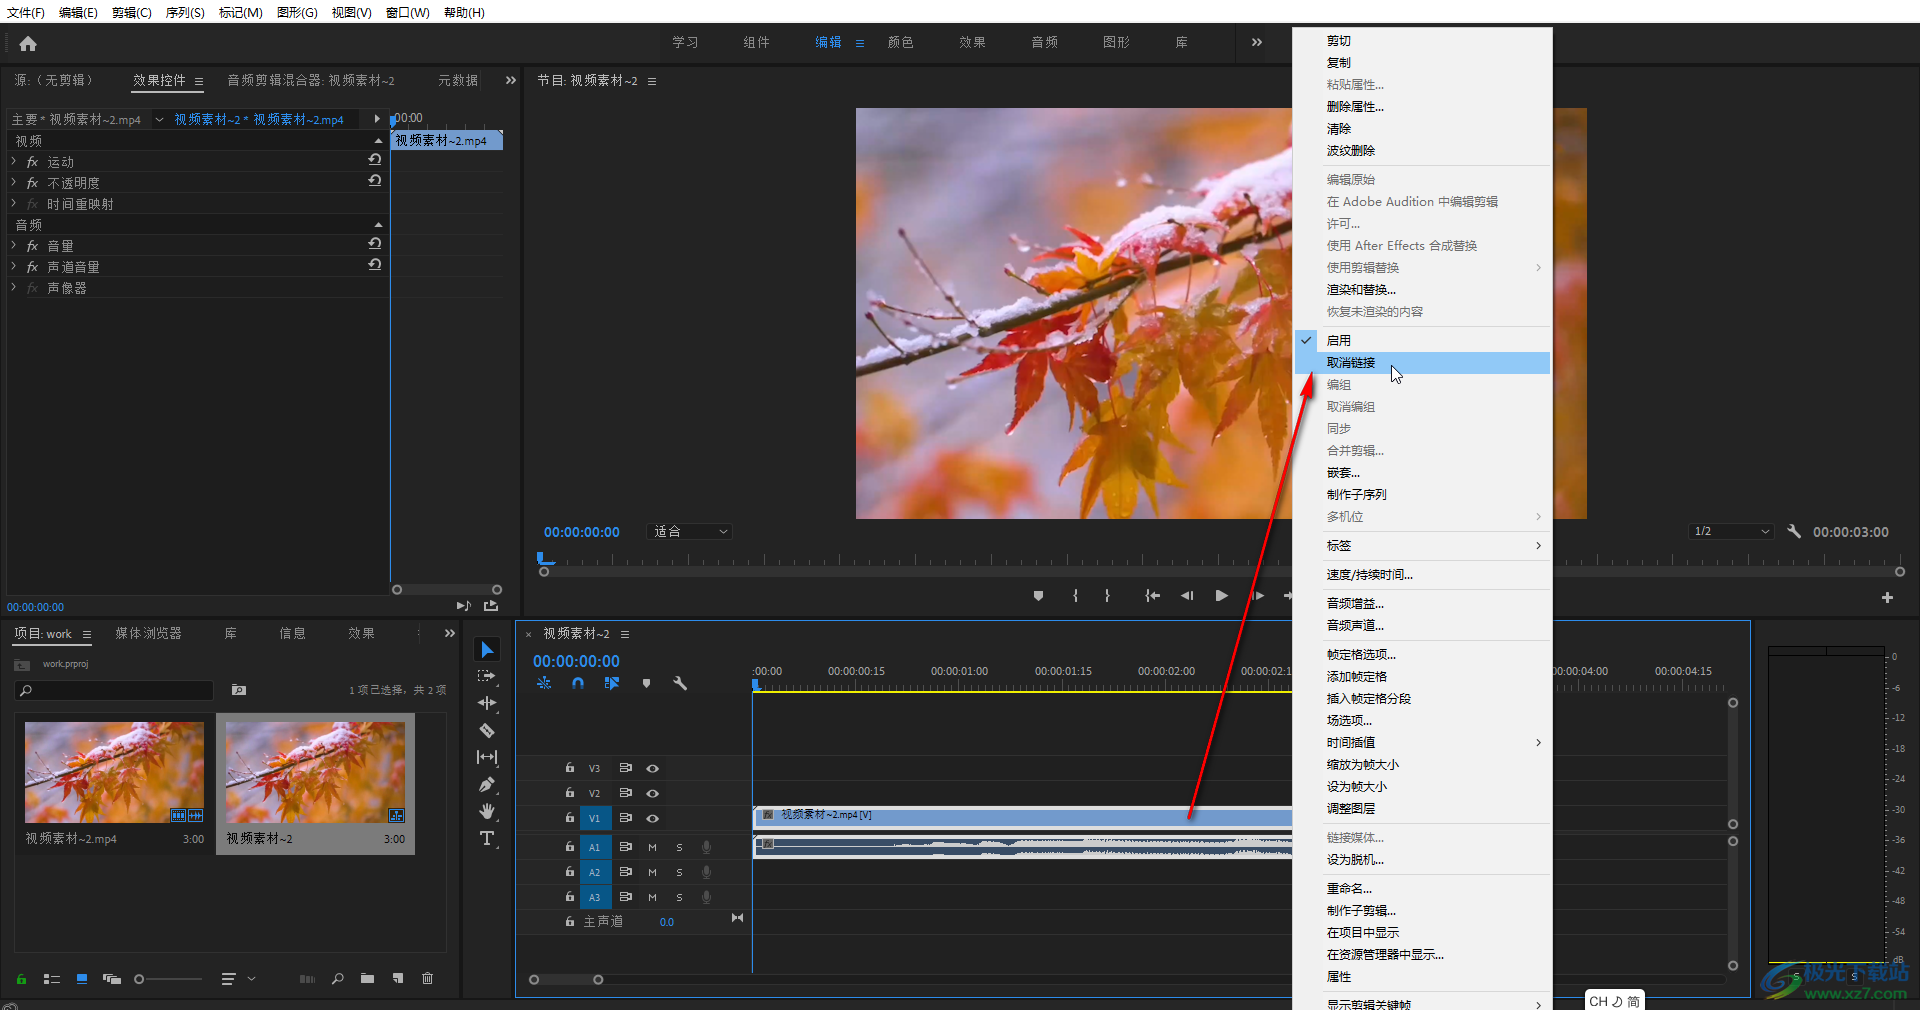Select the Selection tool arrow
This screenshot has width=1920, height=1010.
pos(487,650)
